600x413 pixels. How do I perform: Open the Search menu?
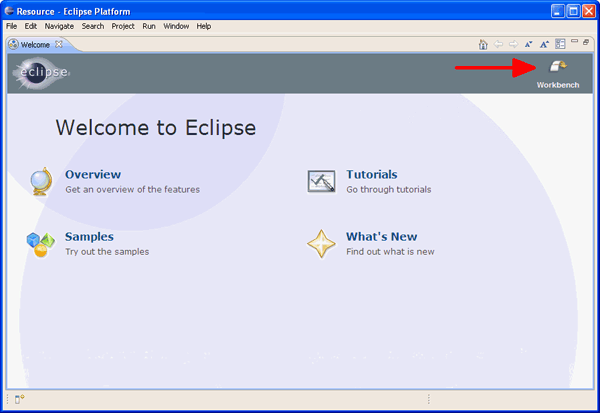(93, 26)
